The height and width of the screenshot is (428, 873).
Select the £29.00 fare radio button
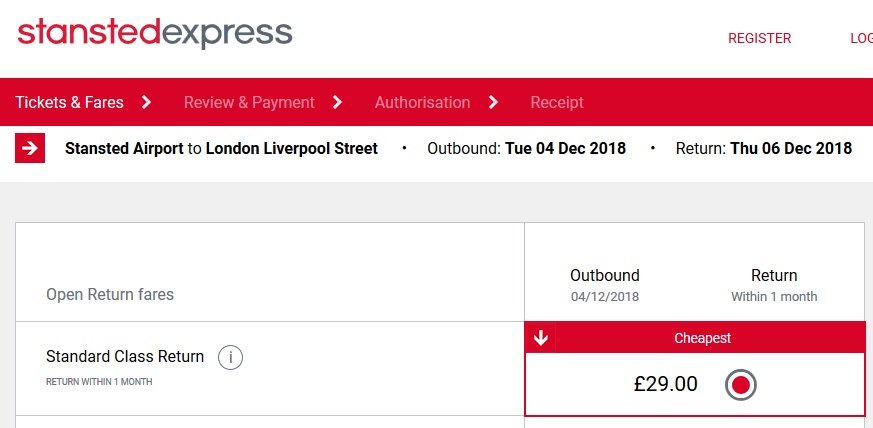740,385
